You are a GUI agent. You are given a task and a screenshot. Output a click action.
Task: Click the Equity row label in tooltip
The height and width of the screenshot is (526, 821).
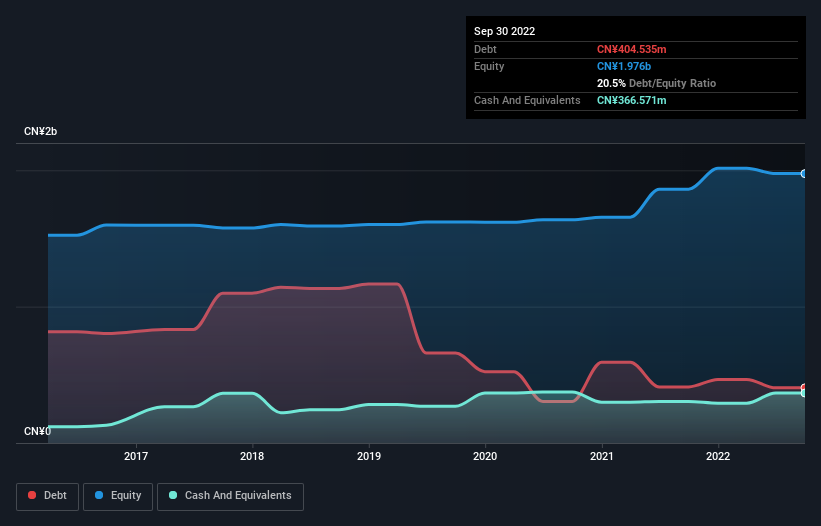point(489,66)
